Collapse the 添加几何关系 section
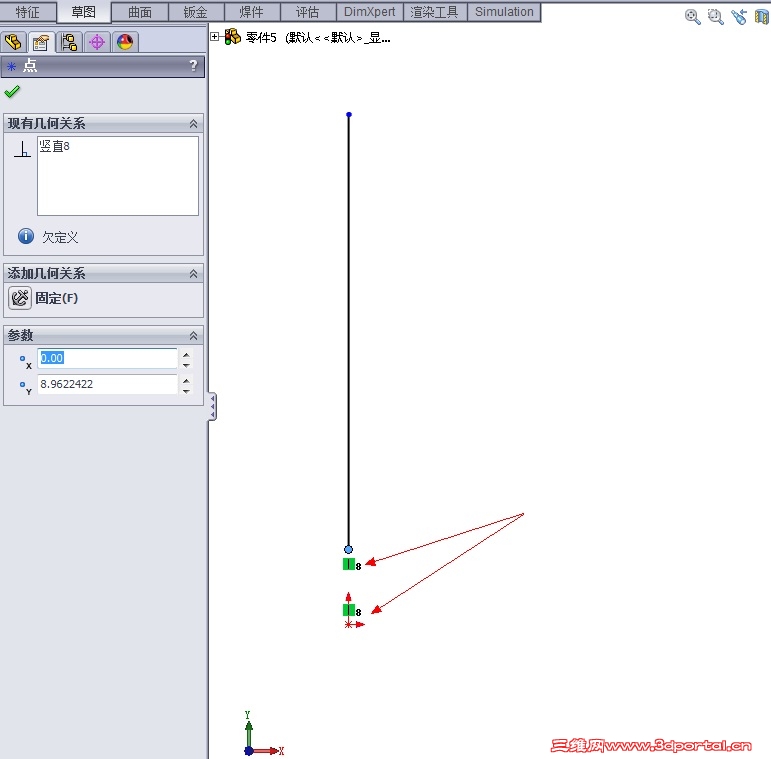 193,274
